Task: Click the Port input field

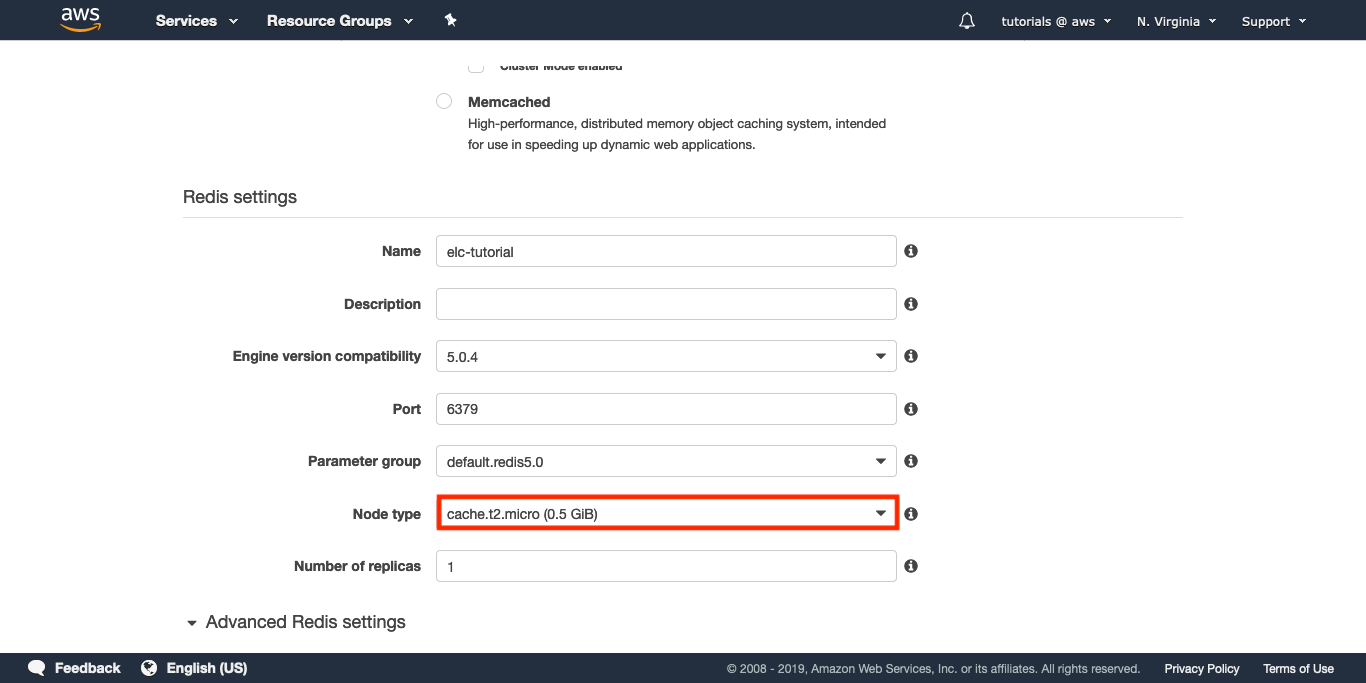Action: coord(666,409)
